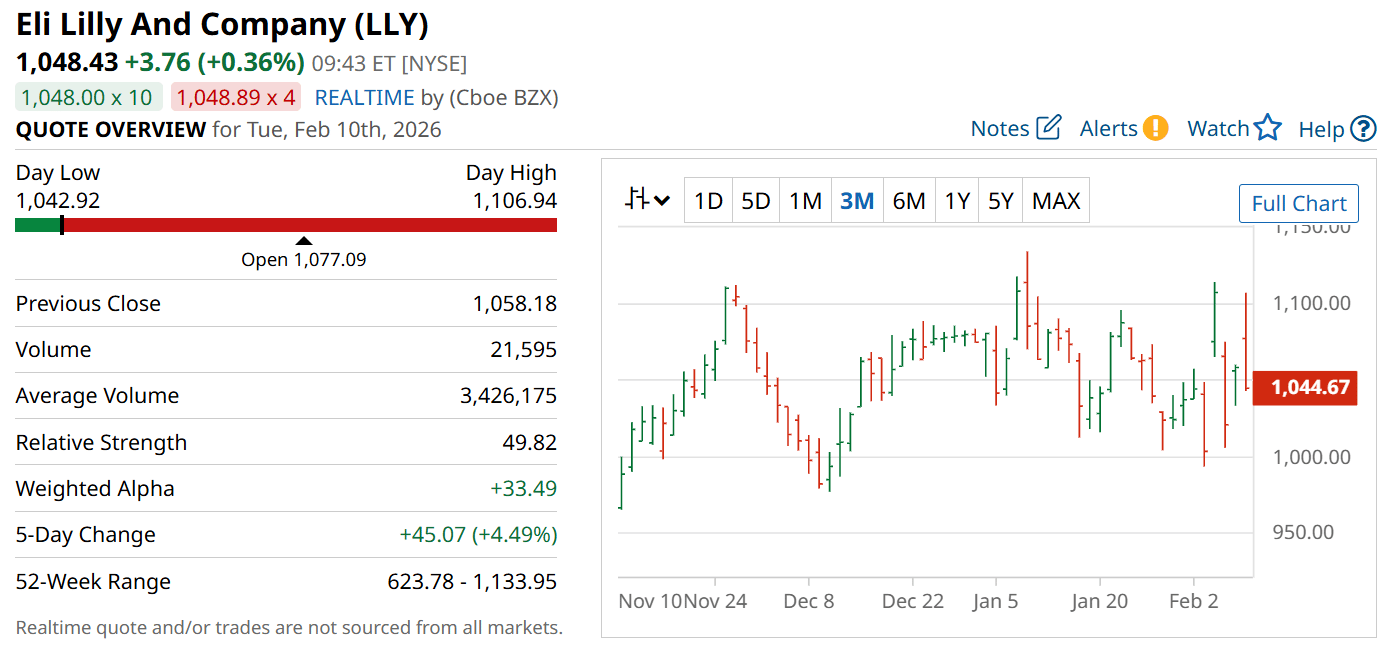Click the REALTIME link
Viewport: 1394px width, 650px height.
pyautogui.click(x=364, y=97)
